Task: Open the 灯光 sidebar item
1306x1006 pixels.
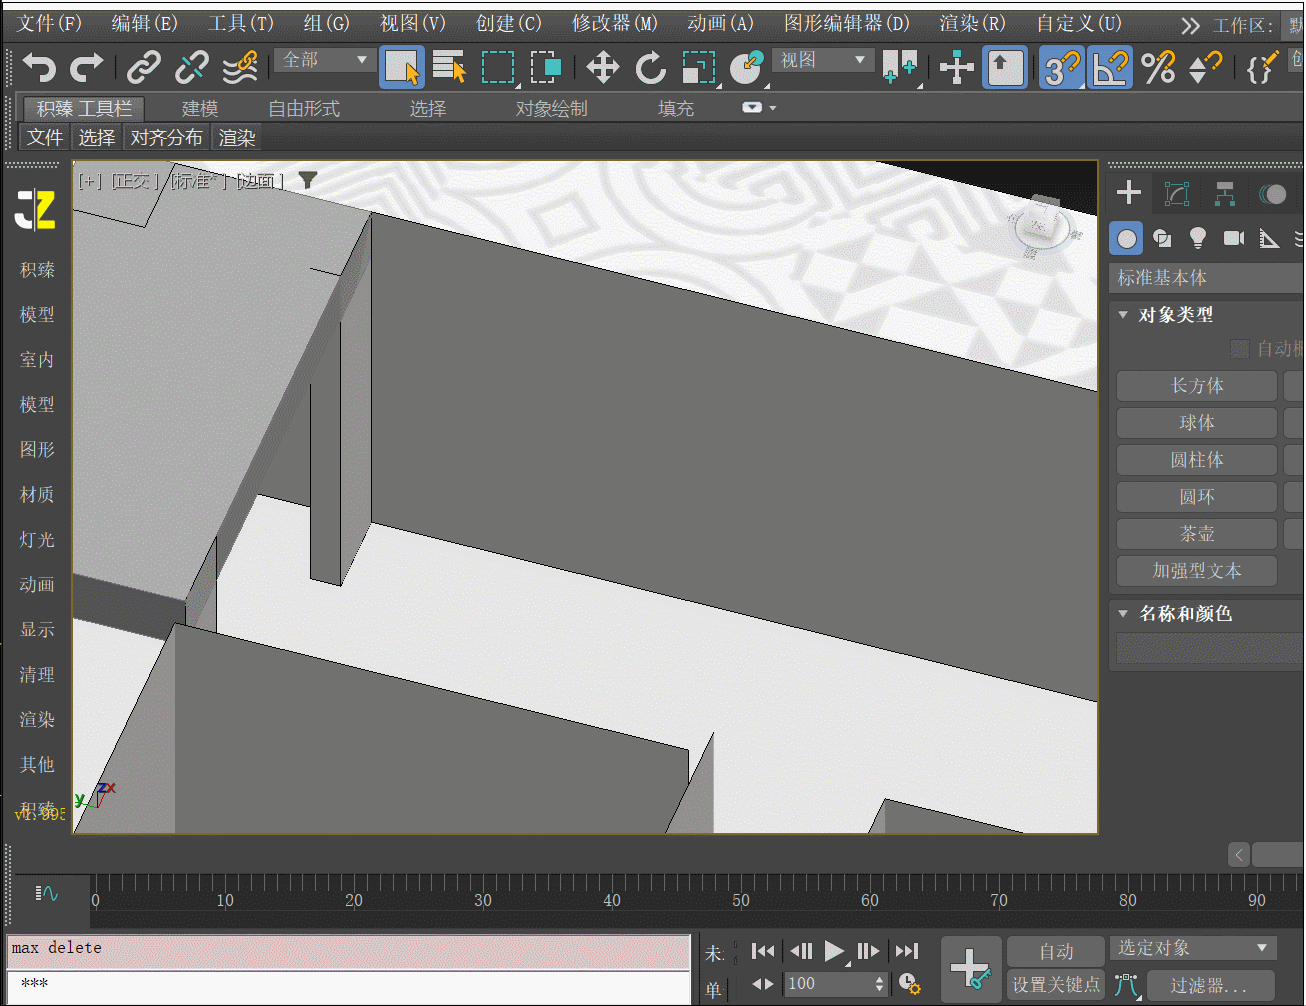Action: pos(37,540)
